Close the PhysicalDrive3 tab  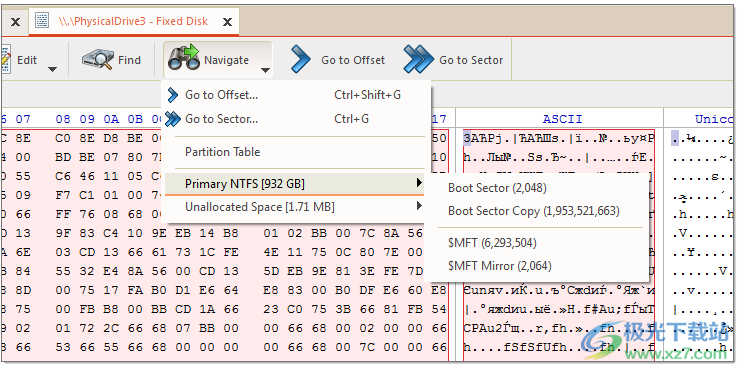tap(227, 22)
